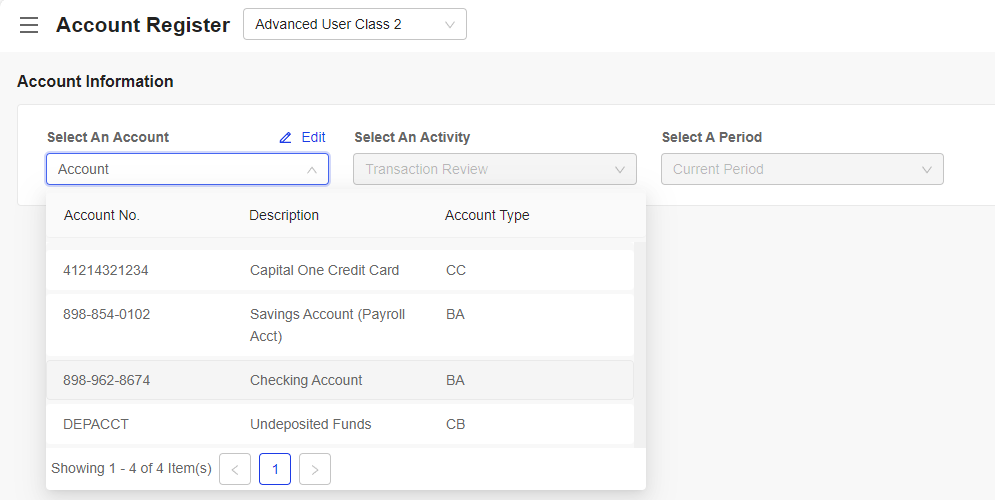Image resolution: width=995 pixels, height=500 pixels.
Task: Click the Advanced User Class chevron arrow
Action: (x=450, y=25)
